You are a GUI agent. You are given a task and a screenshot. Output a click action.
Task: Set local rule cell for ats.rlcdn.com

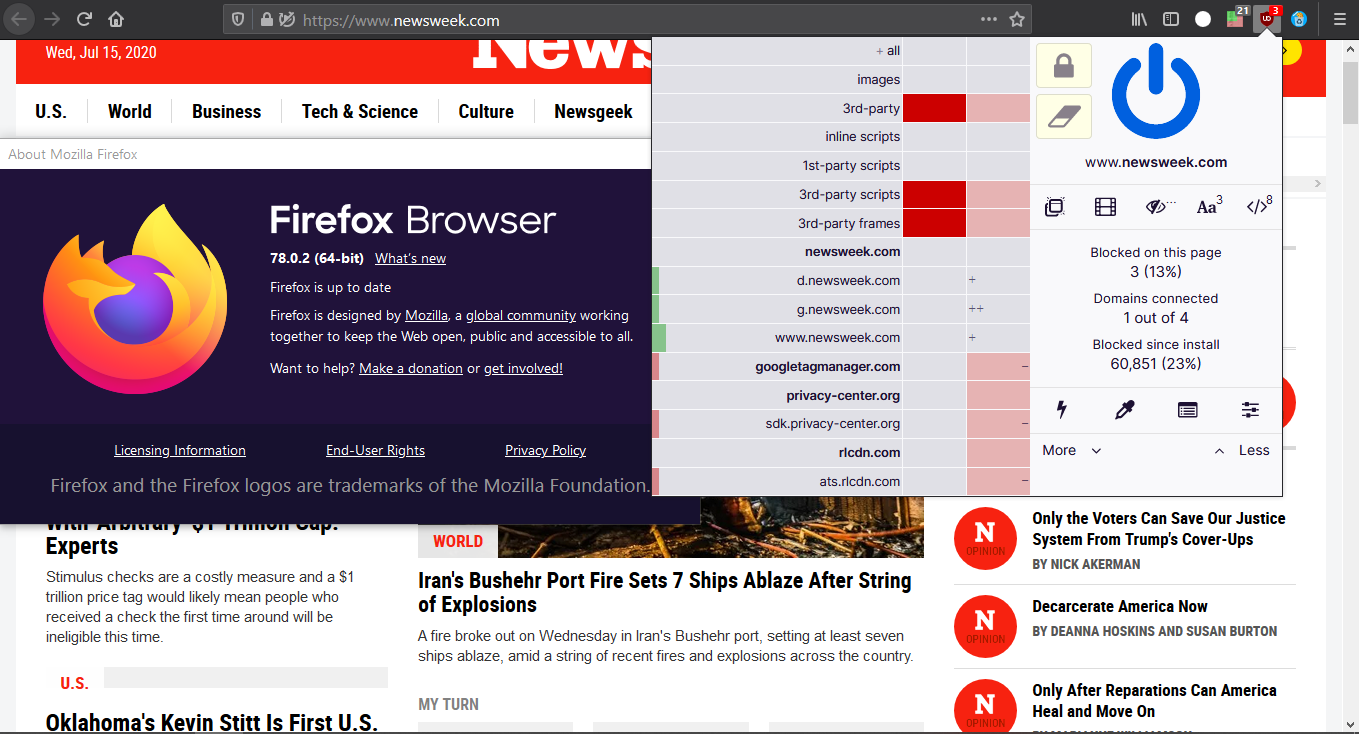point(998,481)
